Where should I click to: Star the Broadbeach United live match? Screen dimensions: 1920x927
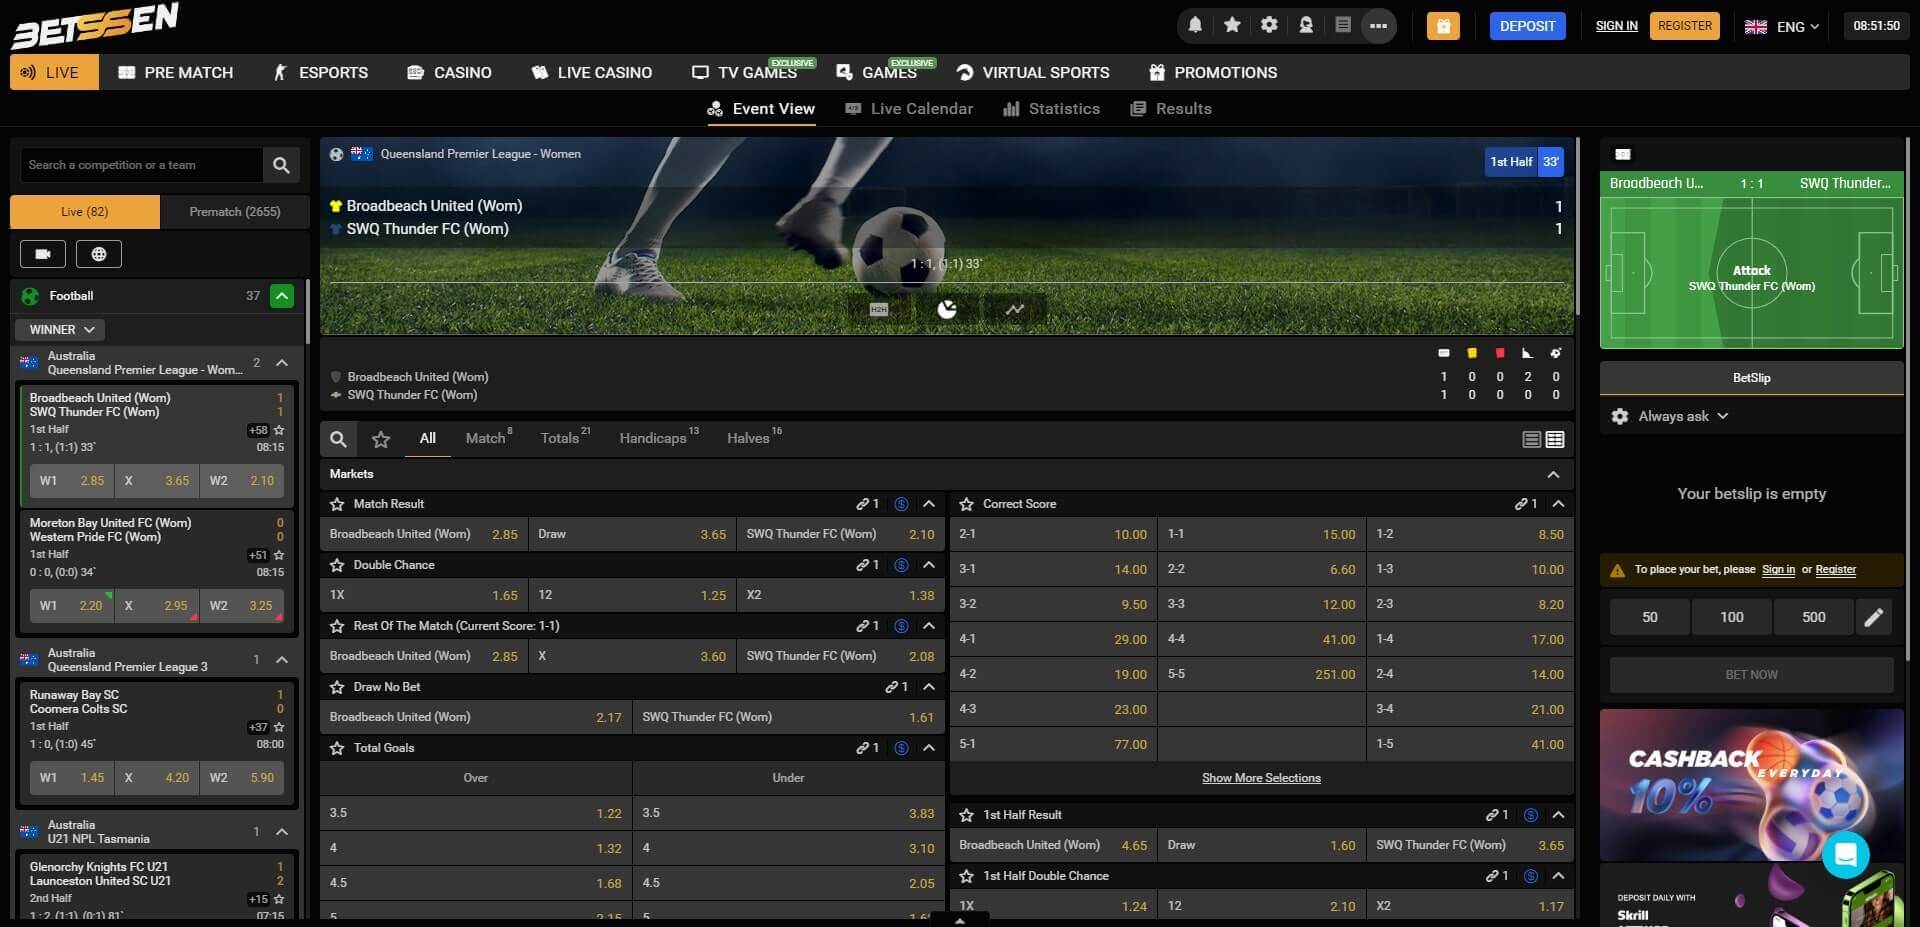(278, 428)
